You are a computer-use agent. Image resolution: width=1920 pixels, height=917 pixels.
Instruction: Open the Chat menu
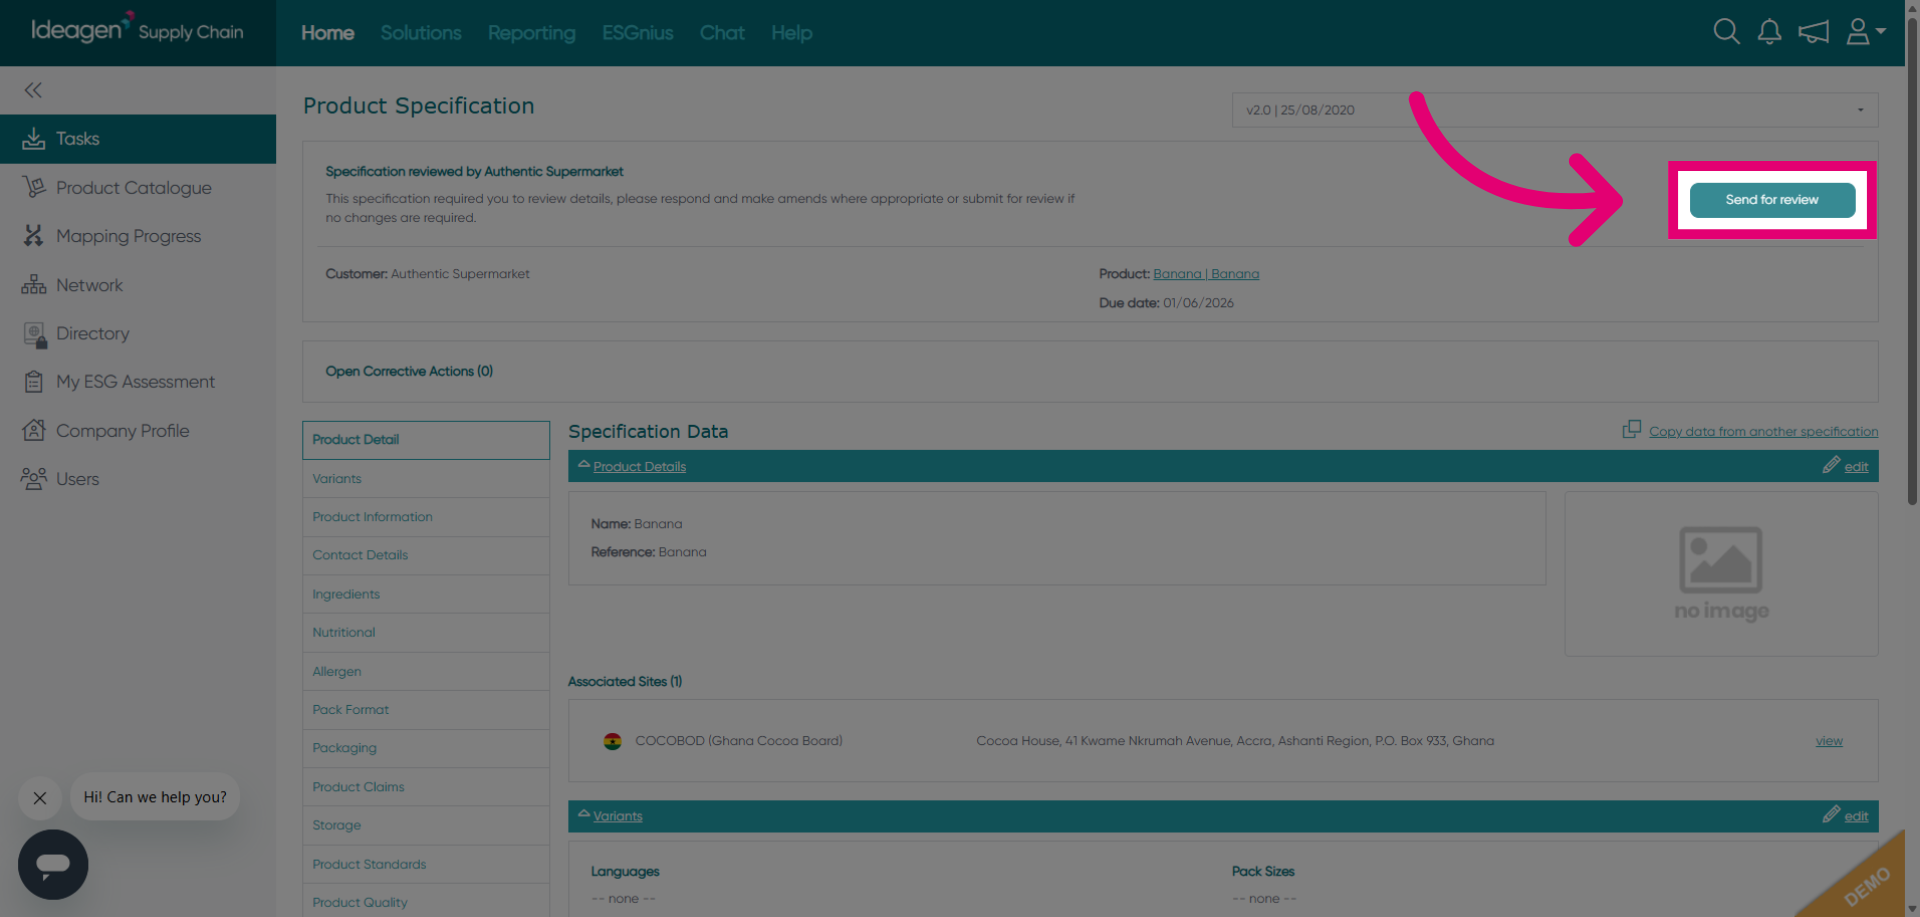[x=722, y=33]
